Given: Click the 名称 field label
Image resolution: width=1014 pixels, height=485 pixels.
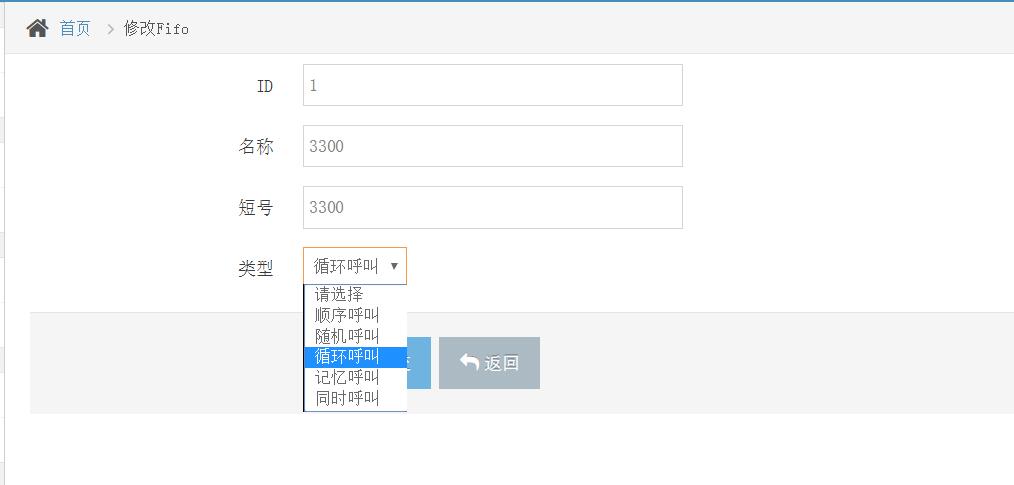Looking at the screenshot, I should click(255, 146).
